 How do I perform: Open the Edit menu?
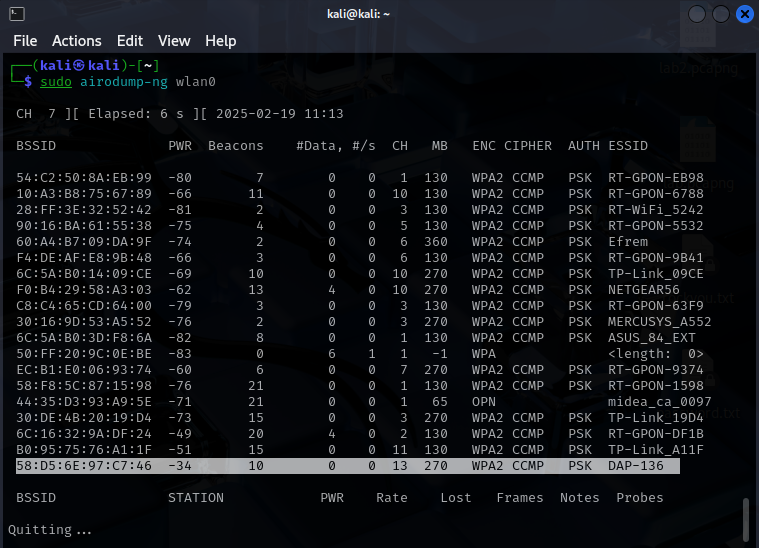pyautogui.click(x=130, y=41)
